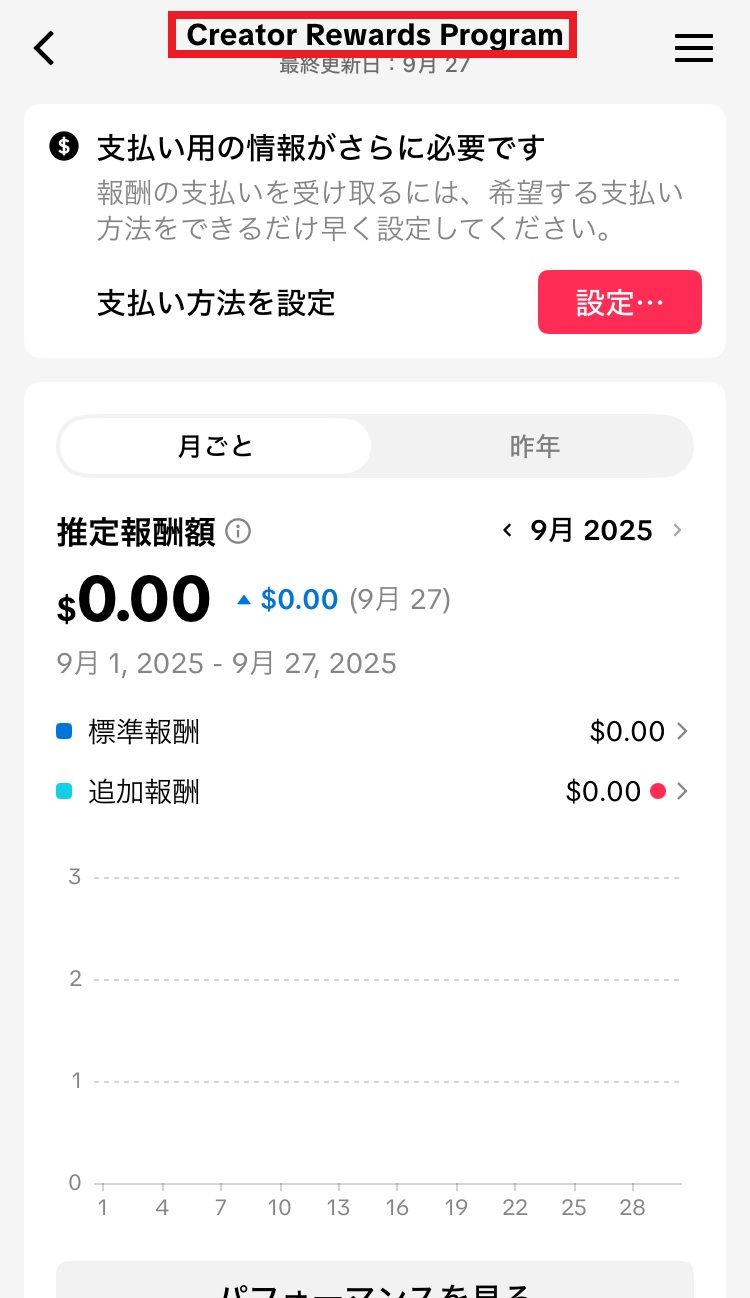The image size is (750, 1298).
Task: Click the chart's day 13 axis label
Action: tap(338, 1208)
